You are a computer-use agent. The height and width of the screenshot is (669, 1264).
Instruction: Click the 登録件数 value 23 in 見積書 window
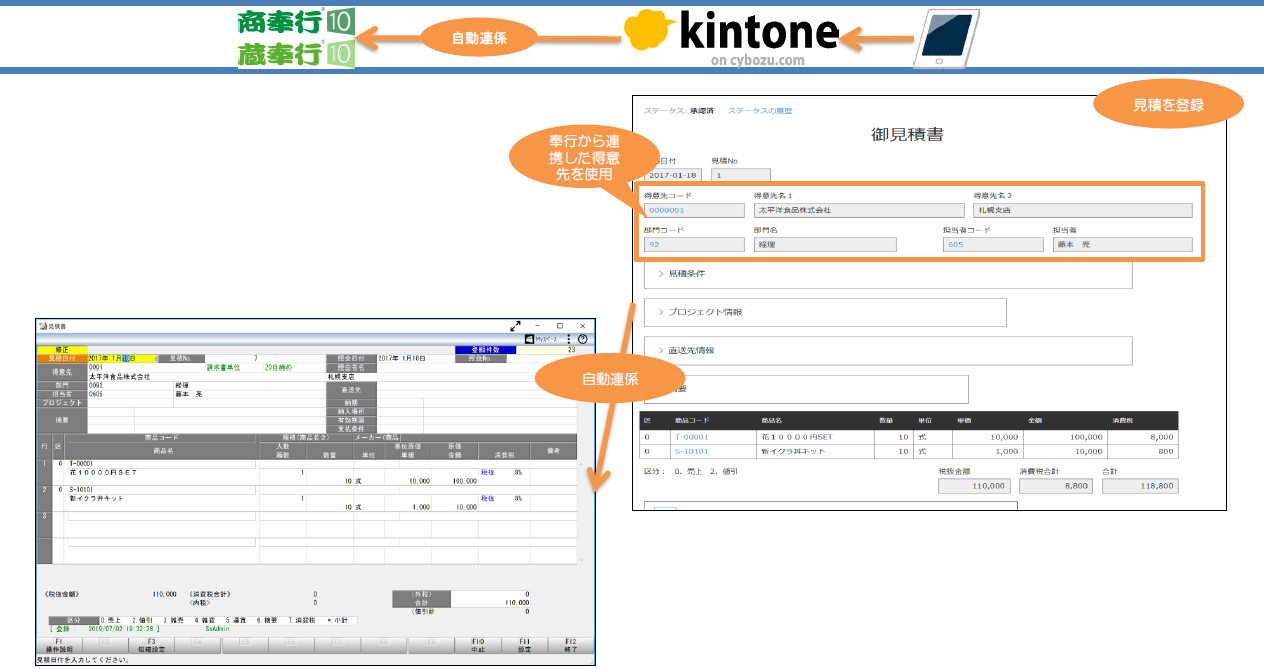point(570,350)
